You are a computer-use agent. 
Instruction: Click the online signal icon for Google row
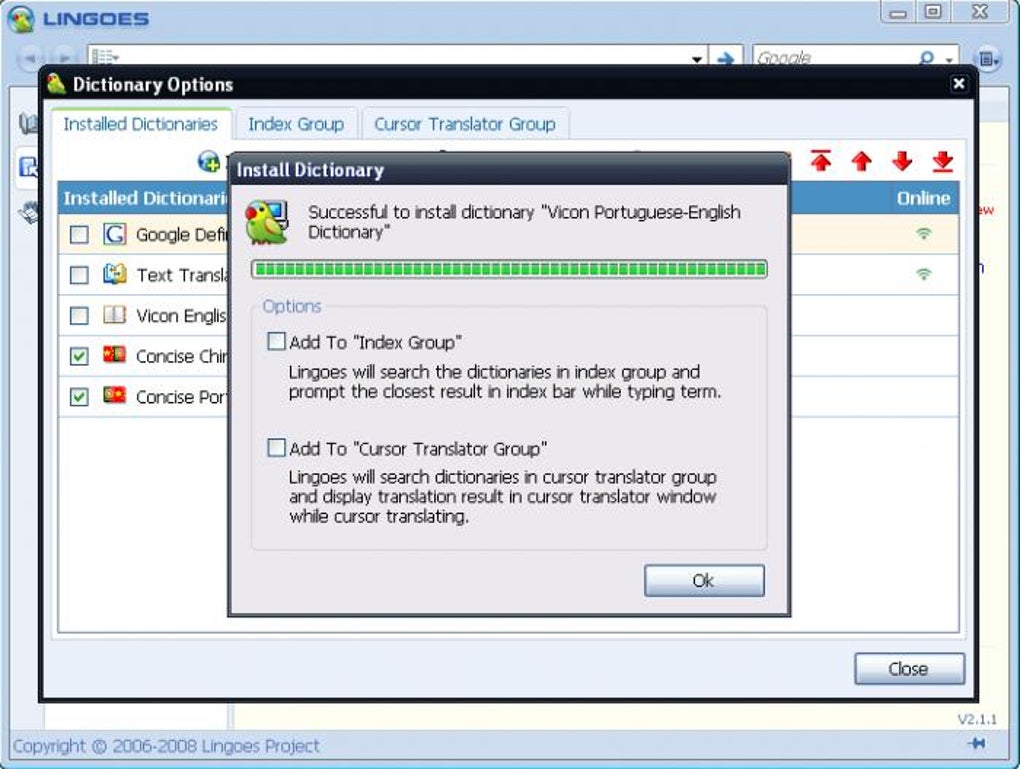pos(924,233)
